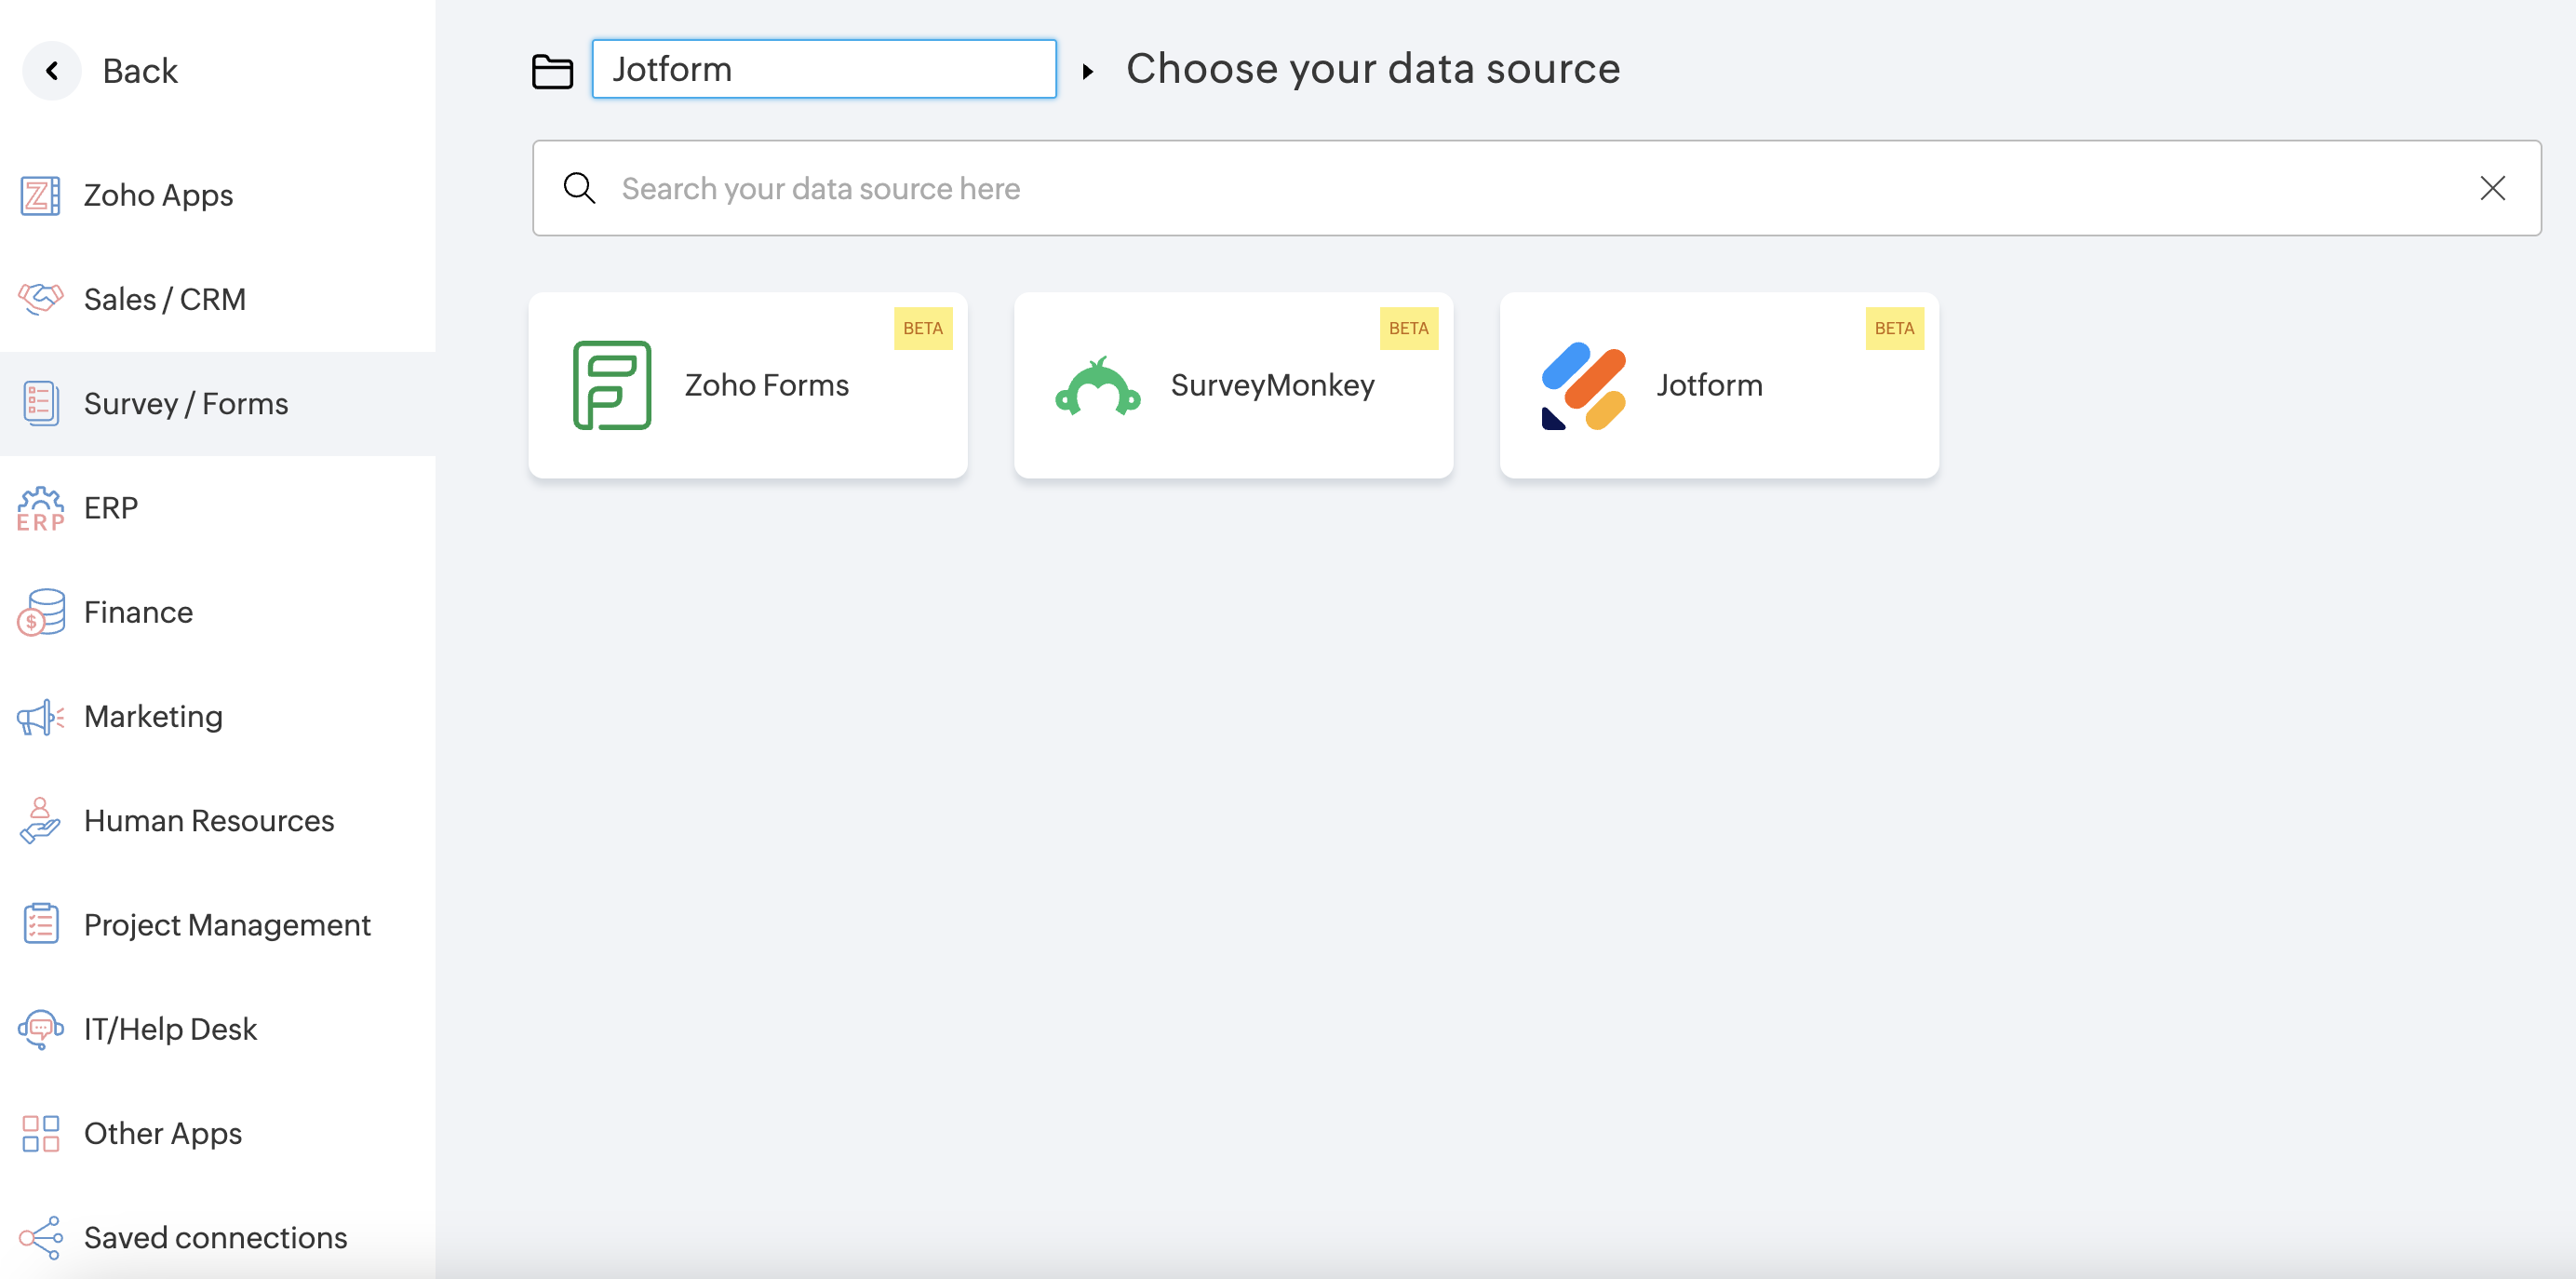Clear the data source search box
This screenshot has height=1279, width=2576.
[x=2491, y=188]
